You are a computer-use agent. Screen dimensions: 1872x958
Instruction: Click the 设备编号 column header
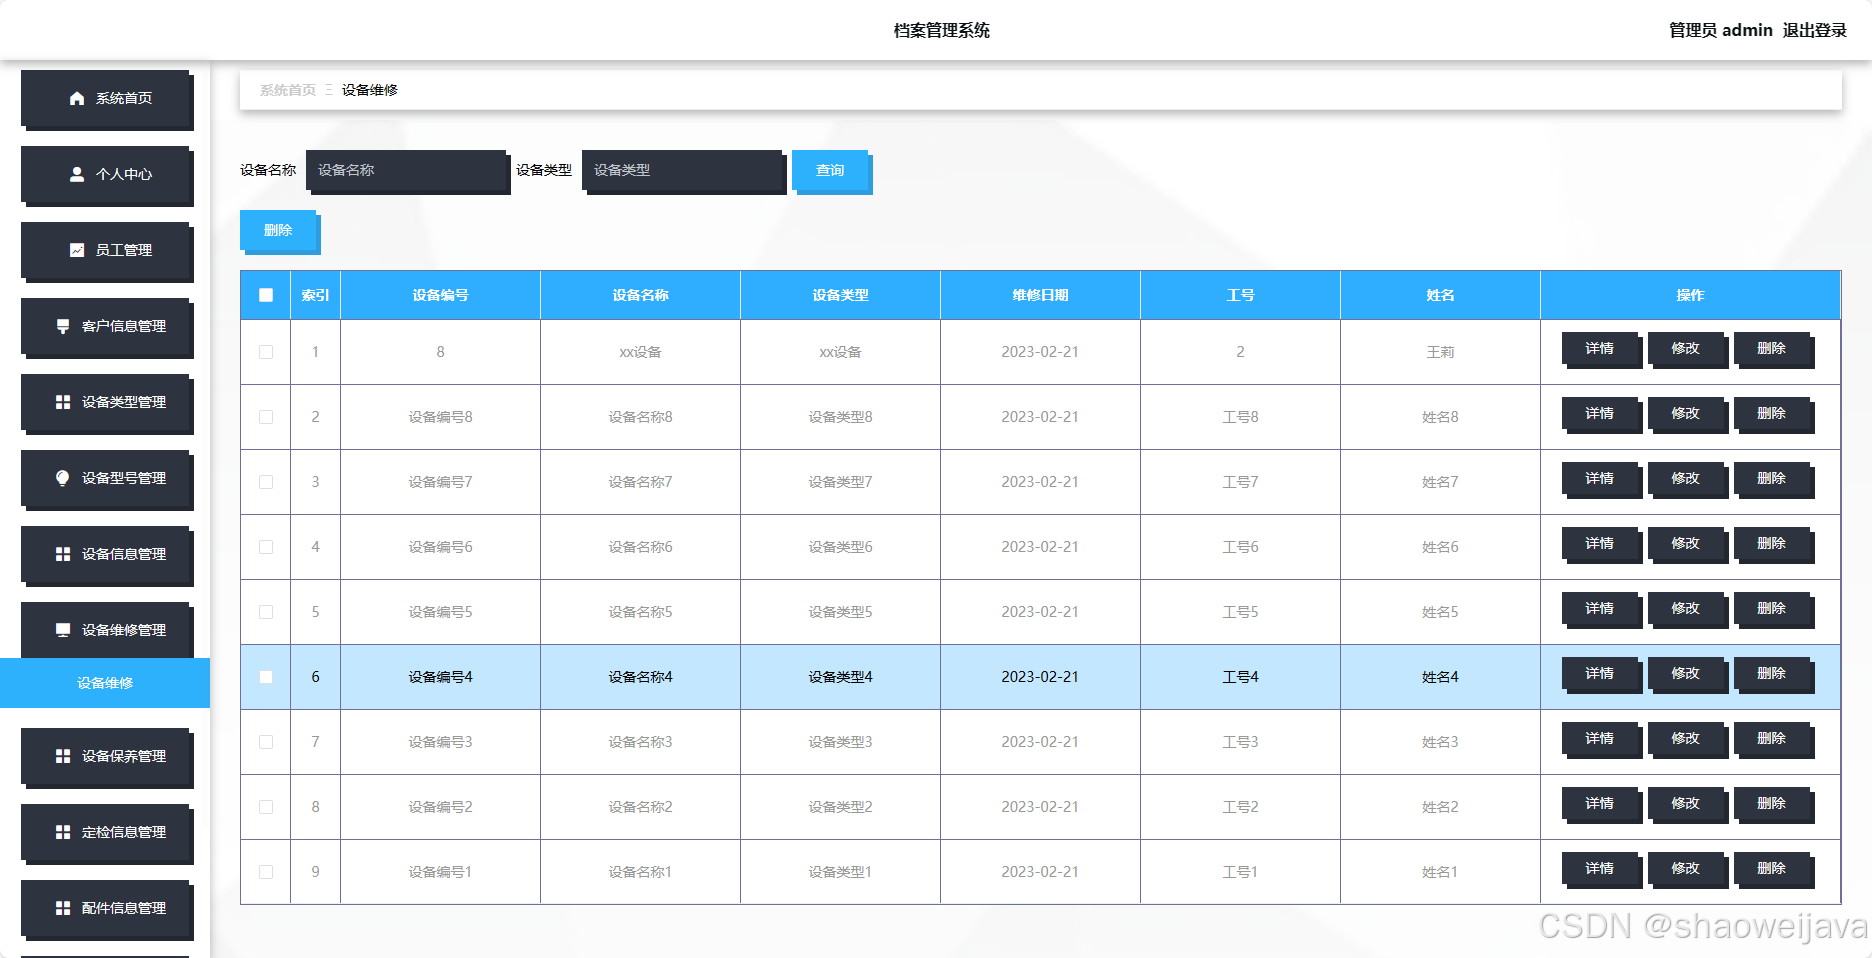click(440, 295)
